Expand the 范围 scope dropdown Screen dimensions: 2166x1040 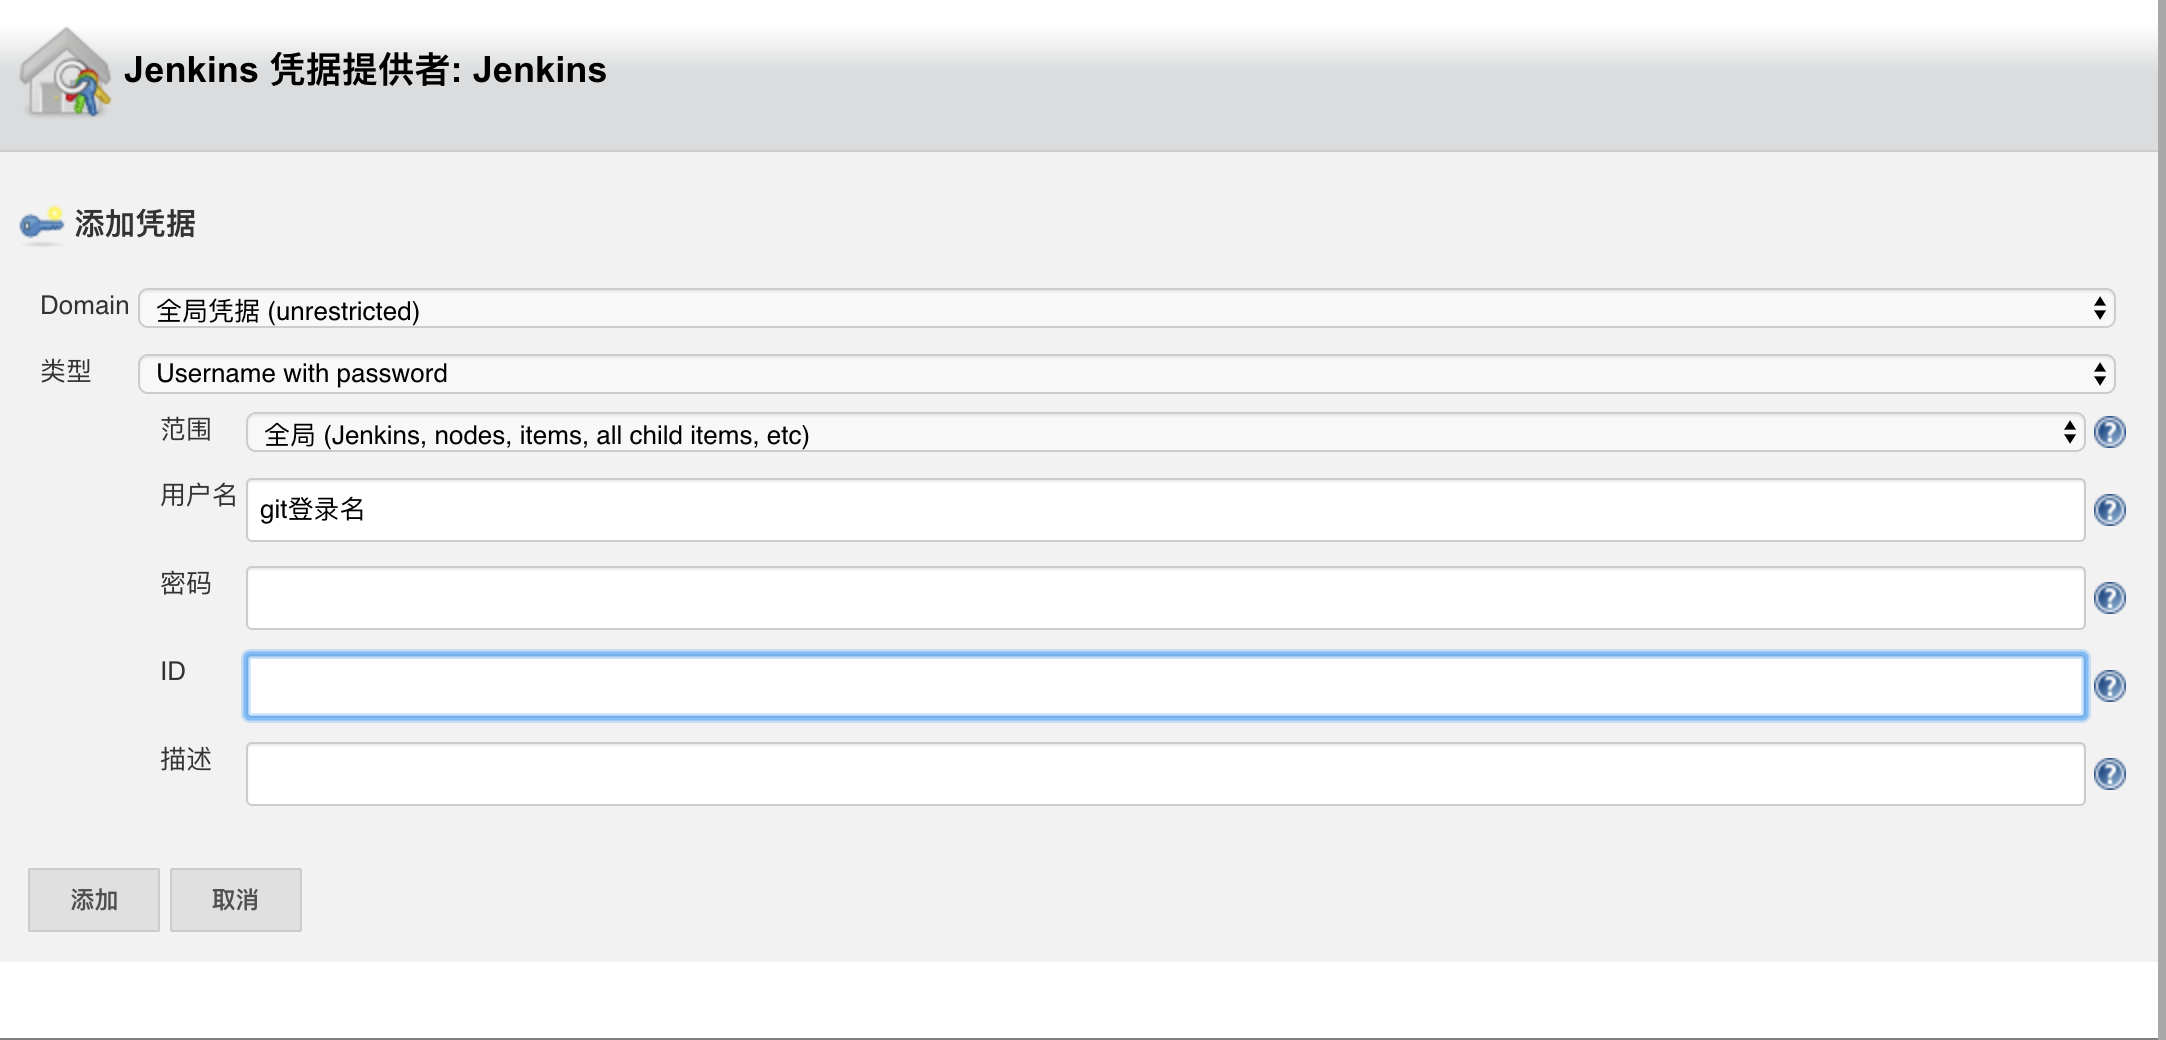[x=1166, y=433]
